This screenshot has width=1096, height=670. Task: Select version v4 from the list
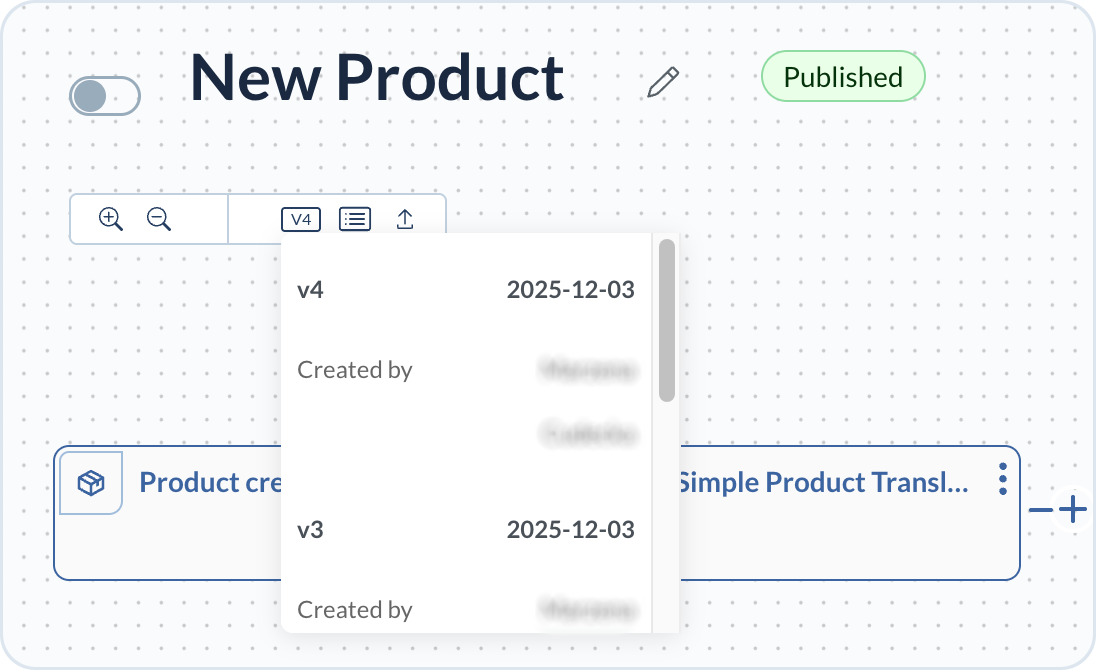(x=311, y=290)
